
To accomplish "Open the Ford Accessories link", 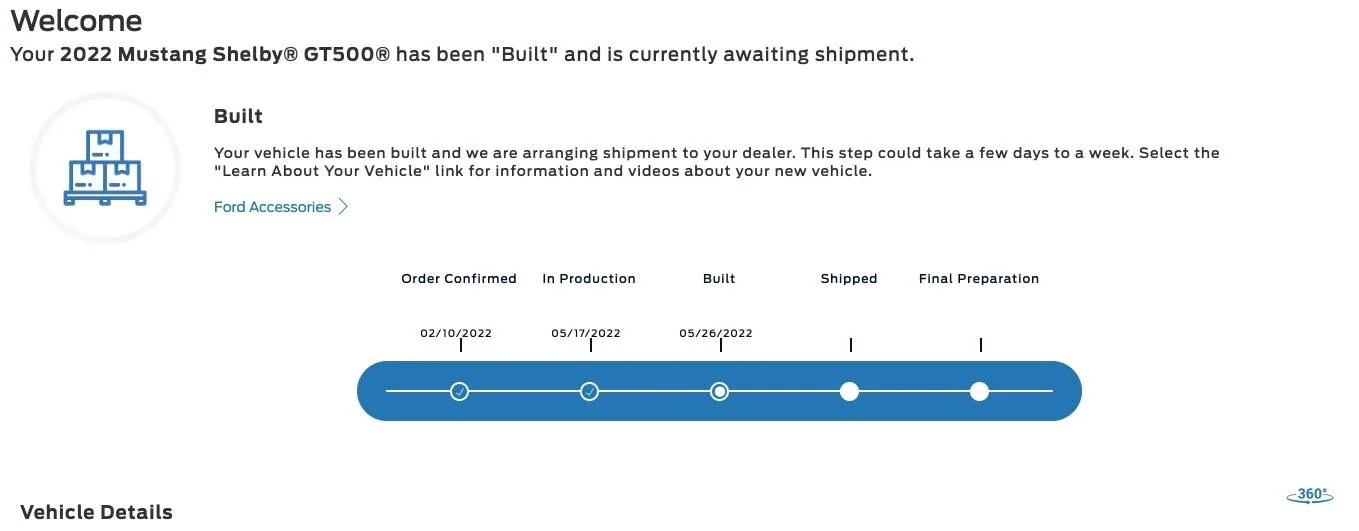I will click(x=272, y=207).
